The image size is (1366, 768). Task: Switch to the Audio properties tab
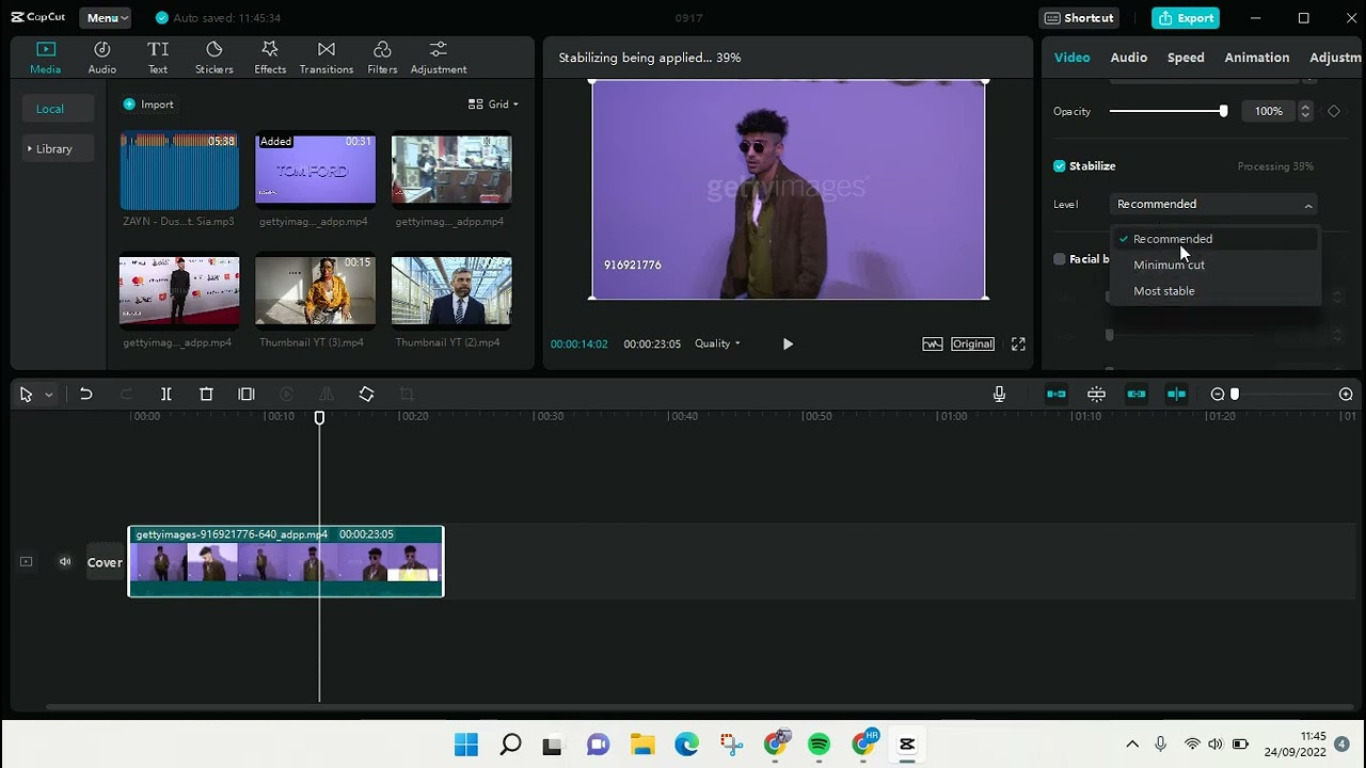click(x=1129, y=57)
